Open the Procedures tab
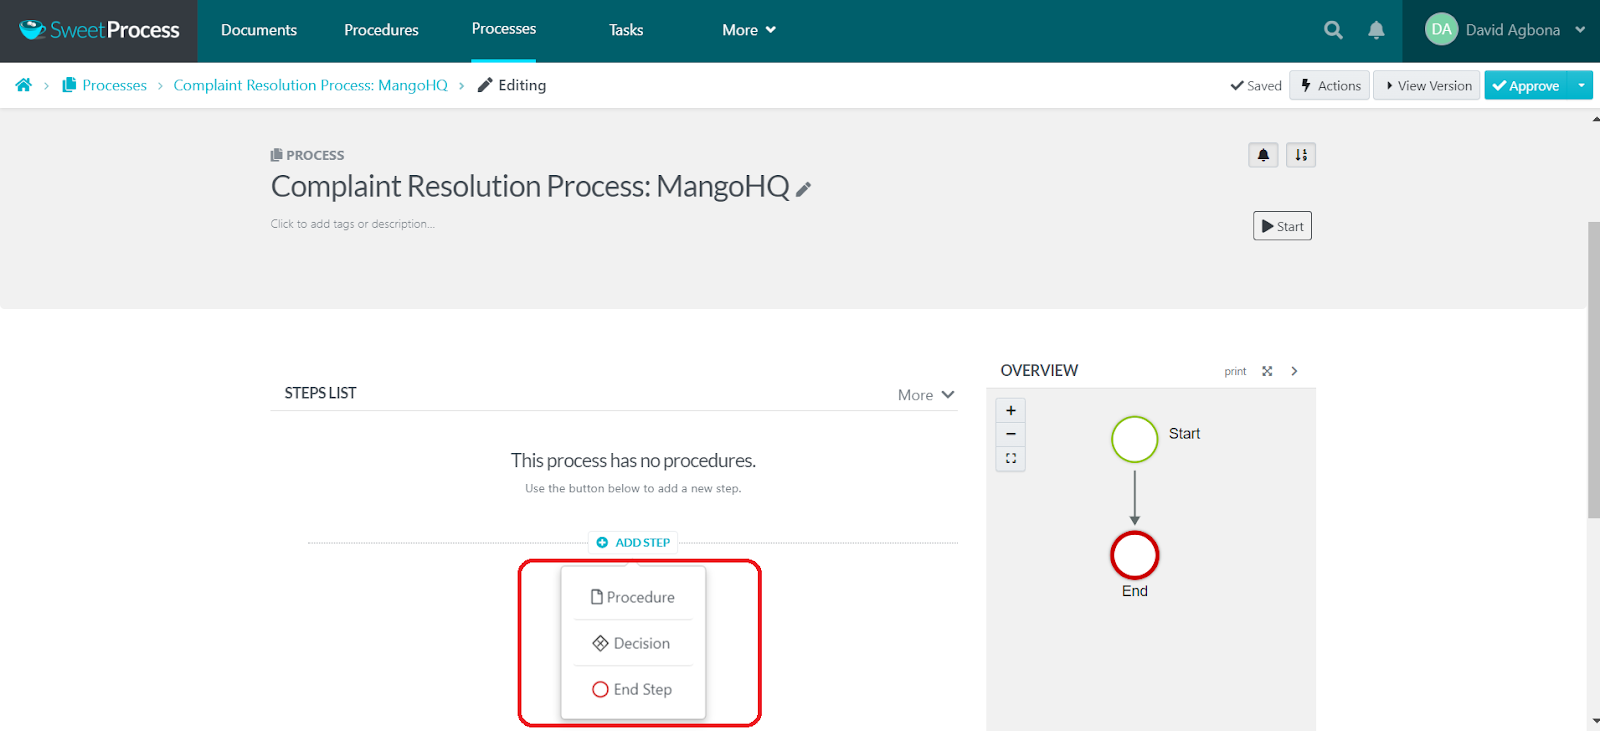1600x731 pixels. [x=381, y=30]
